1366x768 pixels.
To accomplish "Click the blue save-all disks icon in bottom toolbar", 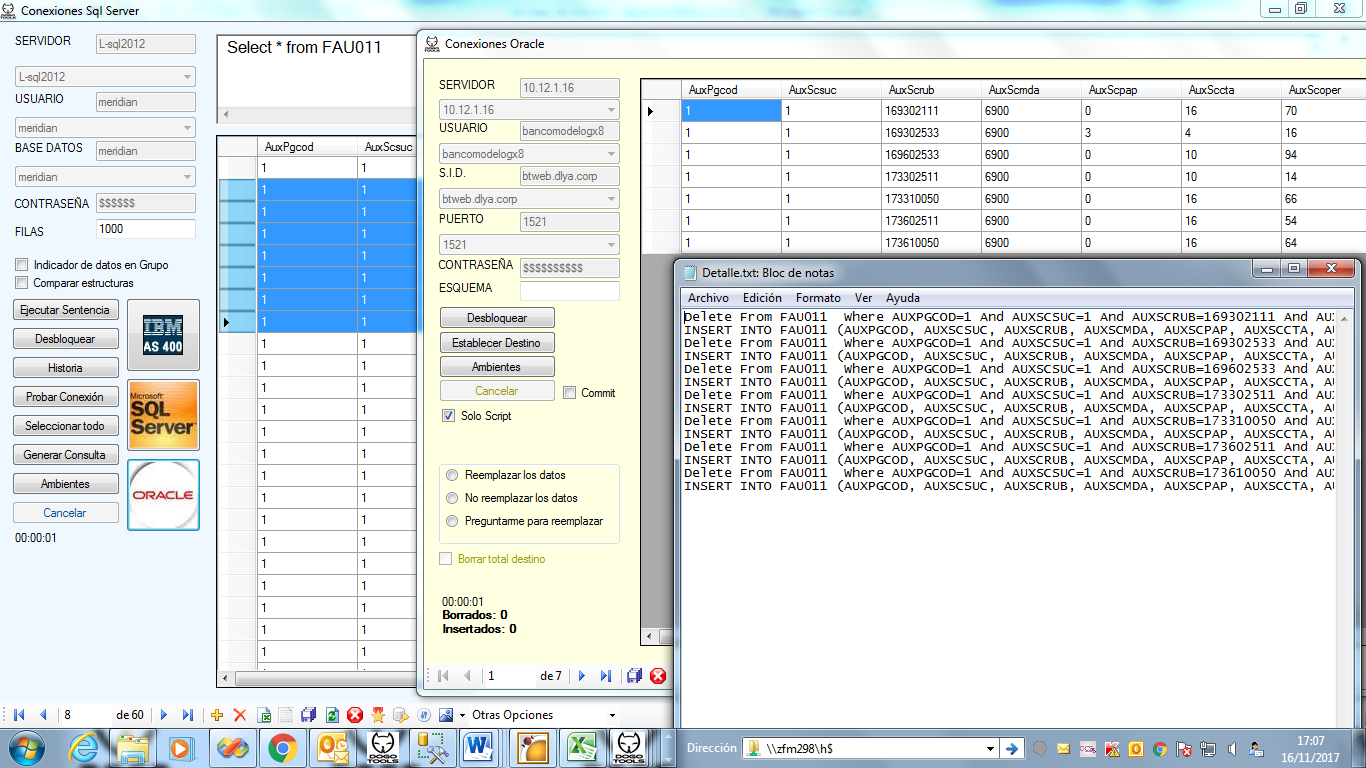I will click(308, 715).
